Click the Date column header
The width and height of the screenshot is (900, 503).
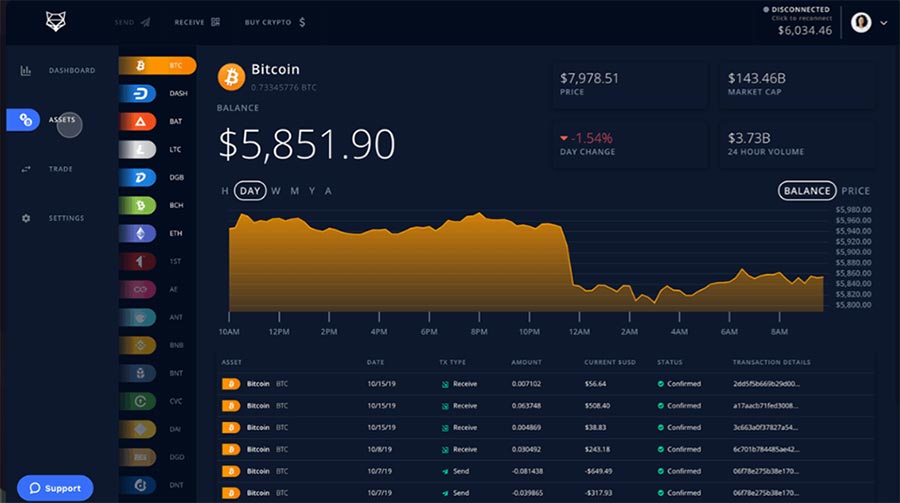click(375, 362)
